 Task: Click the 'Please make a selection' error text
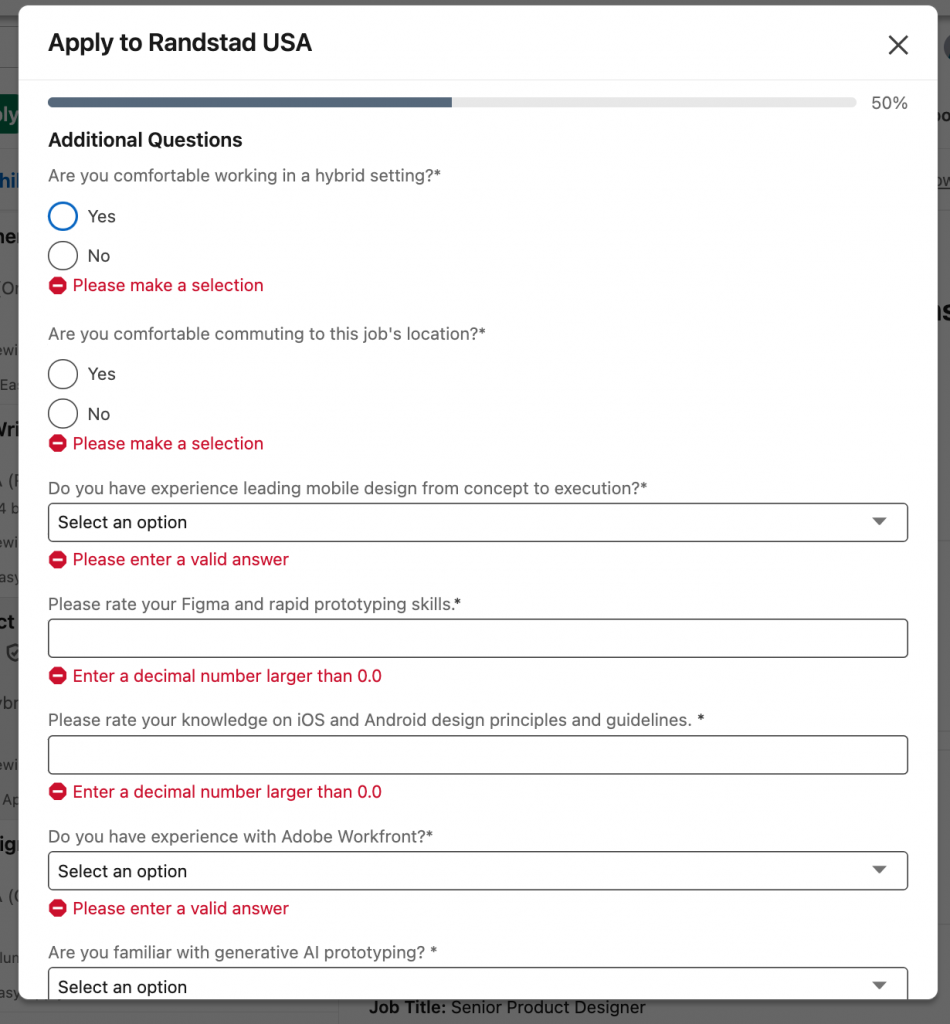point(167,285)
